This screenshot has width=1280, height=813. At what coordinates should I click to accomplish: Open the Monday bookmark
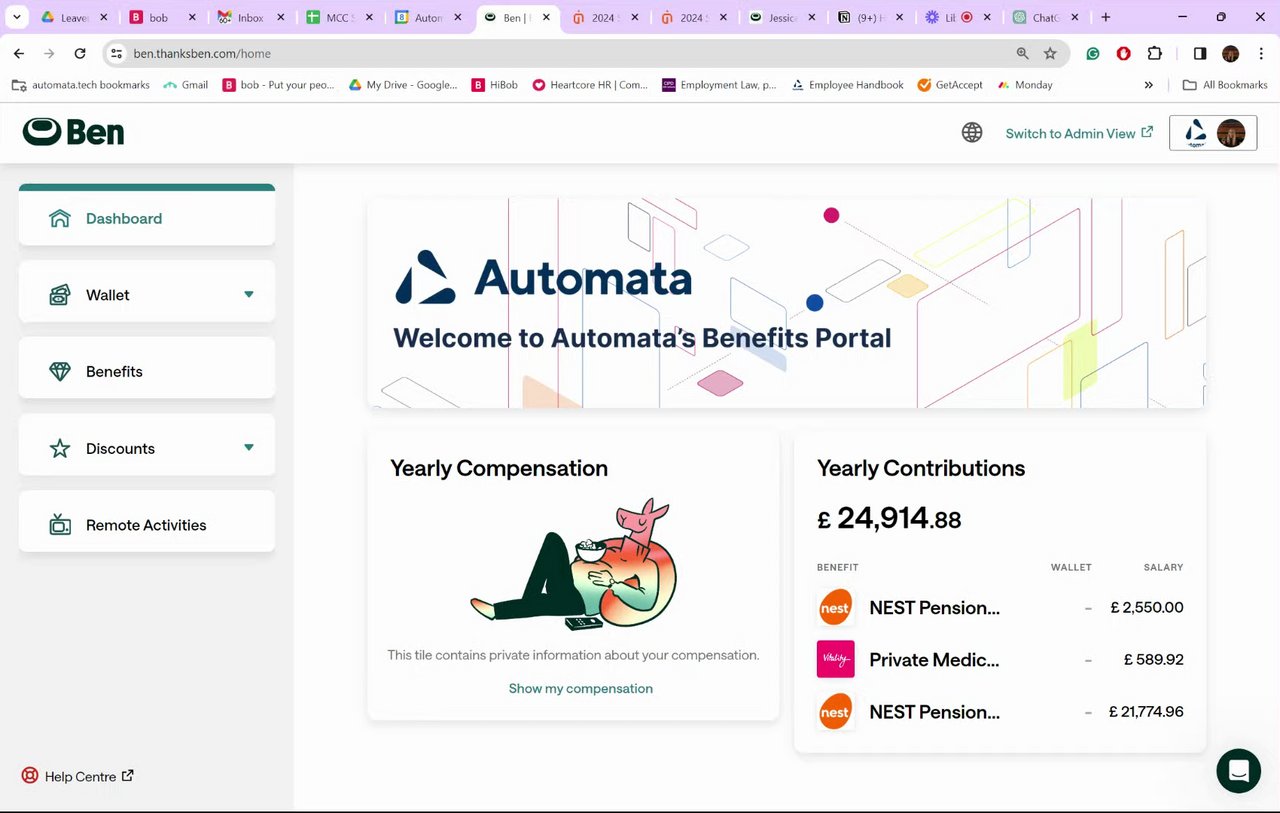1024,85
